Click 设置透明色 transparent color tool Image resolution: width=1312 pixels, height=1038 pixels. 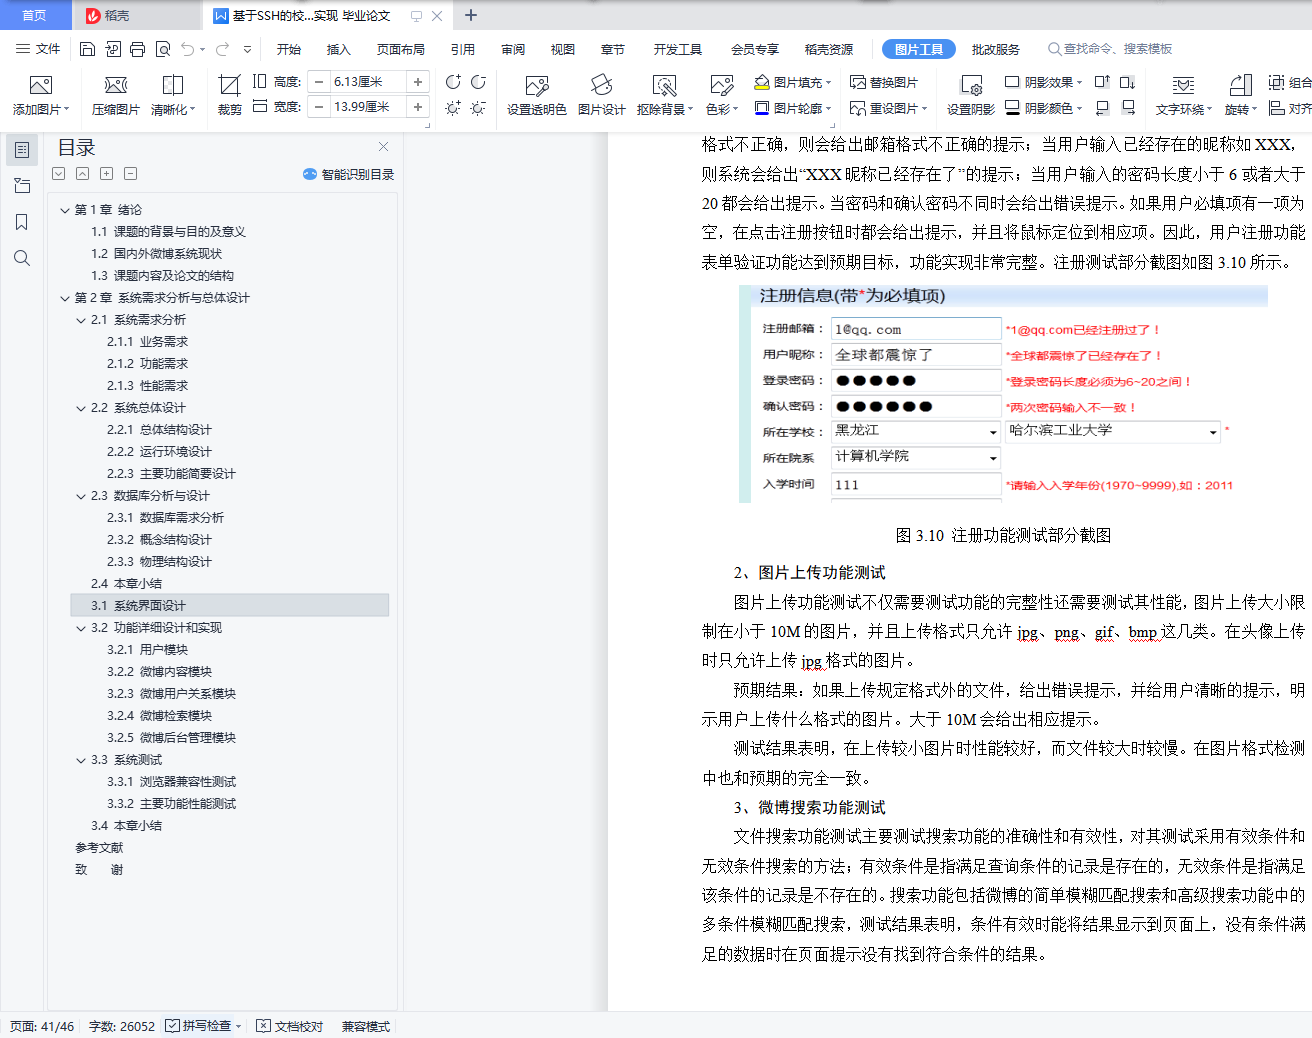point(537,96)
